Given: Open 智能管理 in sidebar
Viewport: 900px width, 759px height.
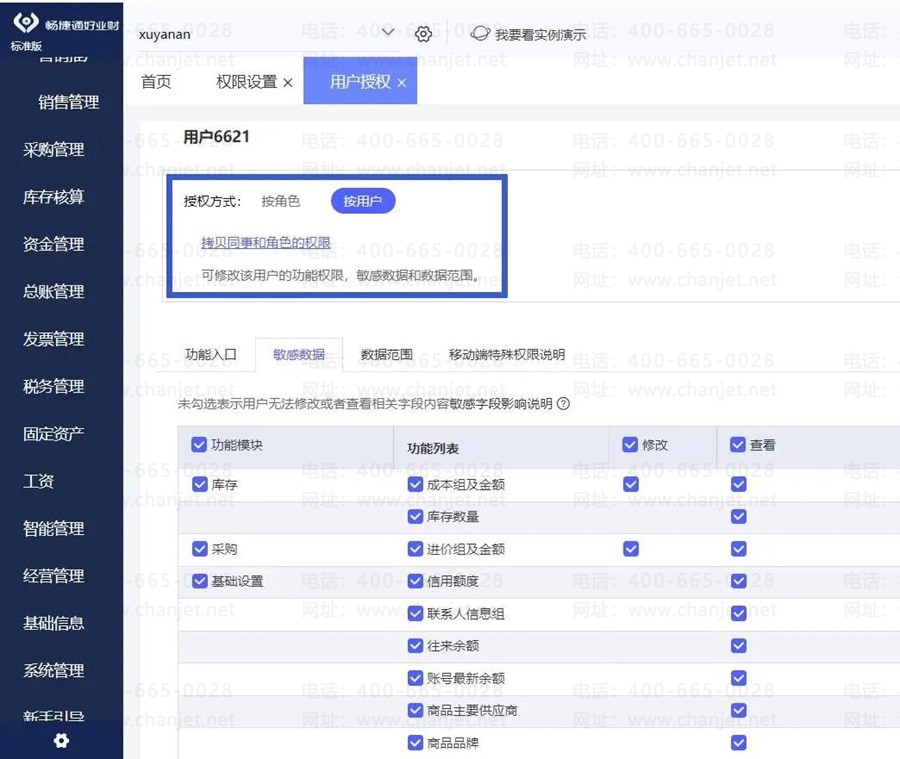Looking at the screenshot, I should point(53,529).
